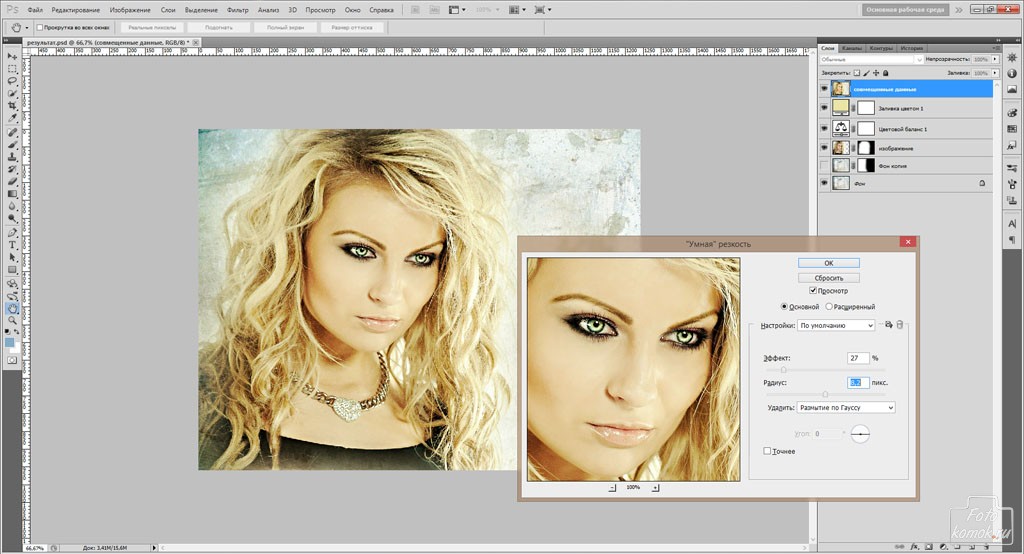This screenshot has width=1024, height=554.
Task: Zoom in on the dialog preview with plus
Action: tap(655, 487)
